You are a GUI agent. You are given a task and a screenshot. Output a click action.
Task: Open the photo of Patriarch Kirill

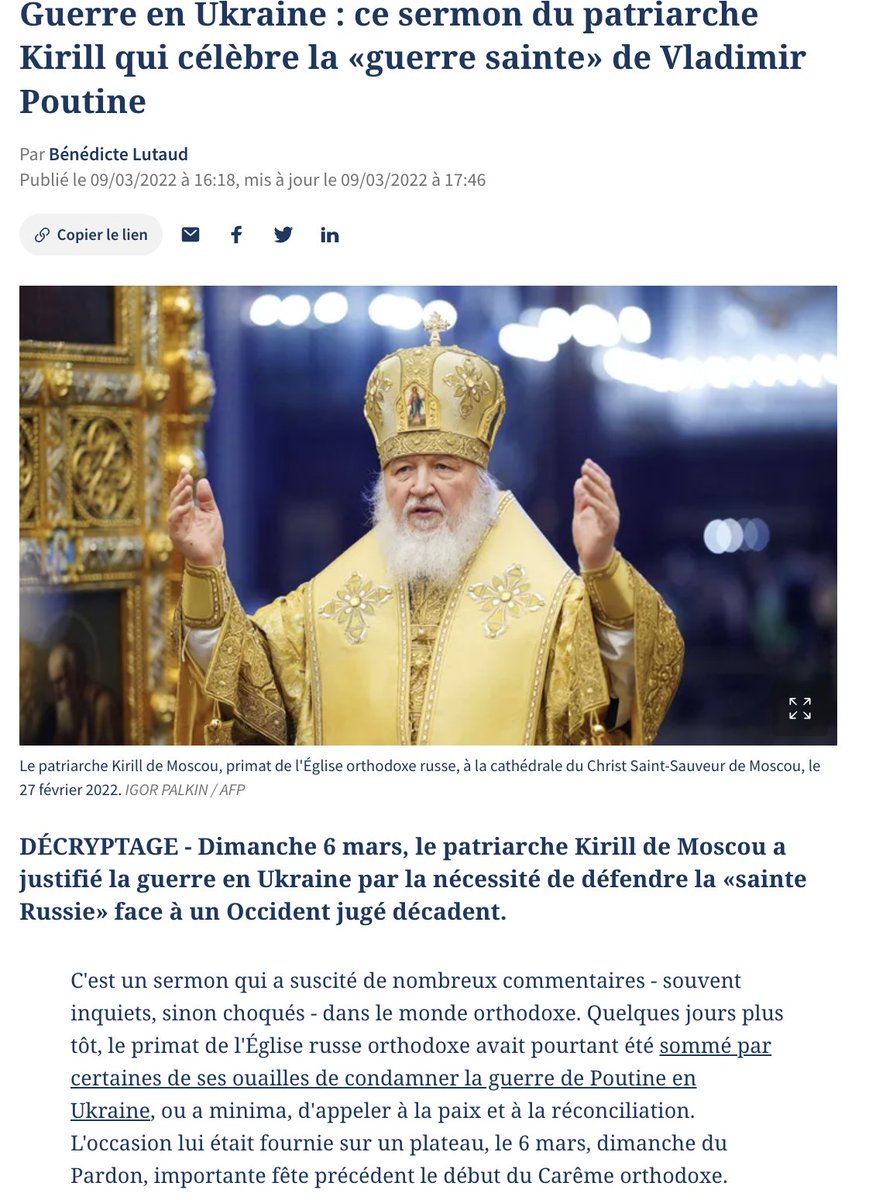[428, 515]
